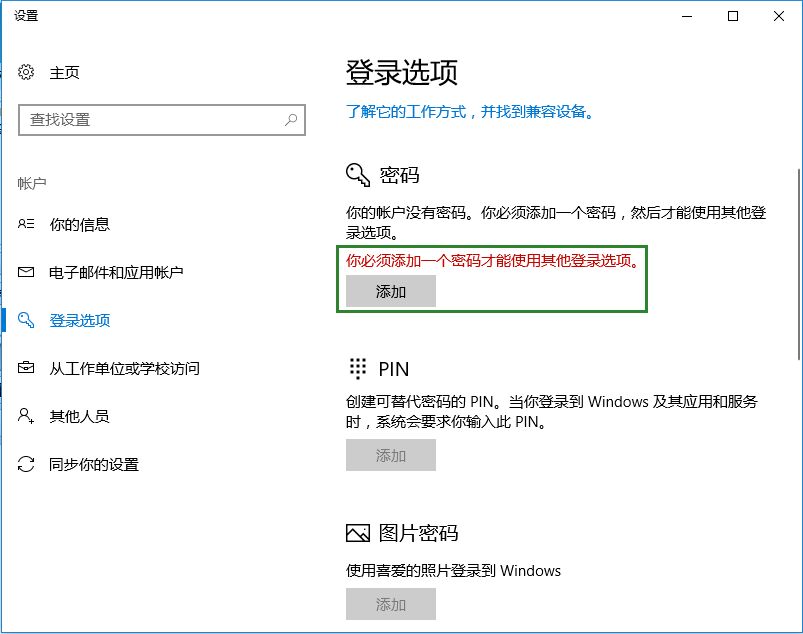Click the key icon beside 登录选项 sidebar item
Image resolution: width=803 pixels, height=634 pixels.
[26, 320]
